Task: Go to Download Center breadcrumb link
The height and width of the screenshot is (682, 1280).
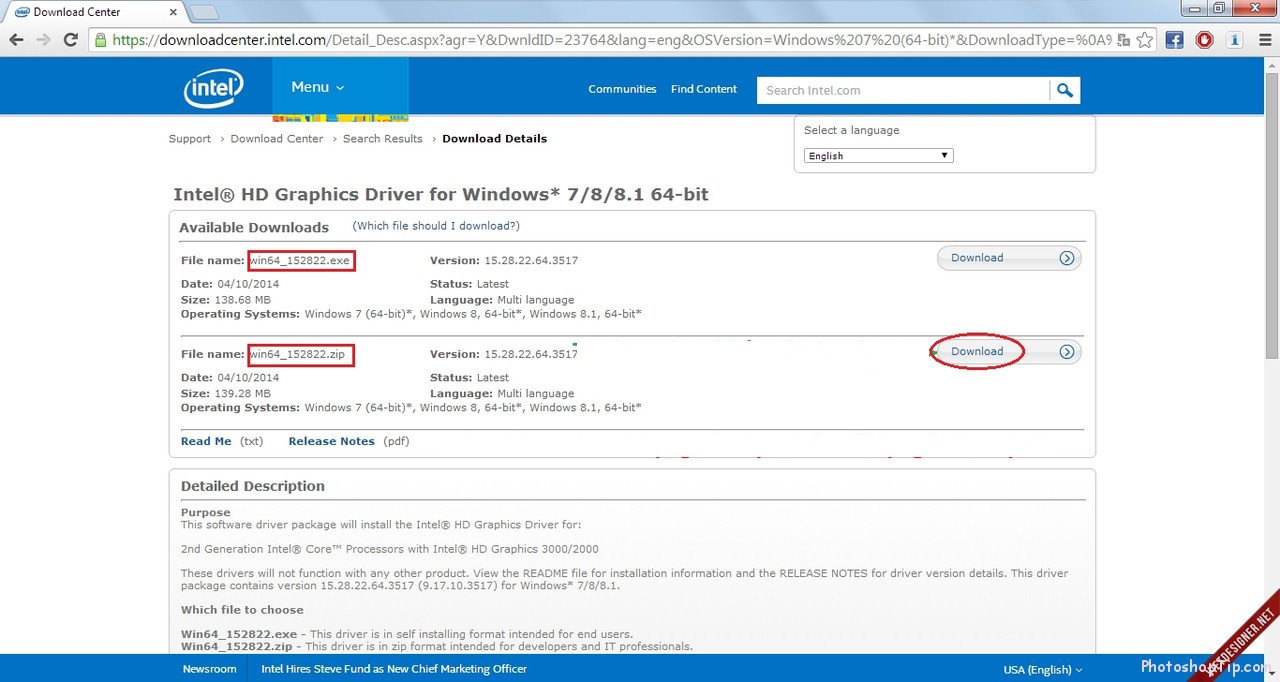Action: pyautogui.click(x=277, y=139)
